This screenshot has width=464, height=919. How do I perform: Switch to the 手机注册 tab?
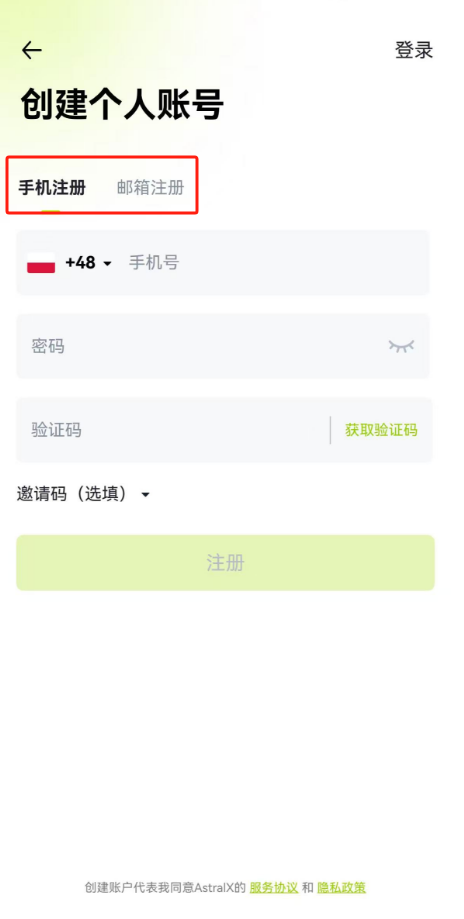pyautogui.click(x=52, y=188)
